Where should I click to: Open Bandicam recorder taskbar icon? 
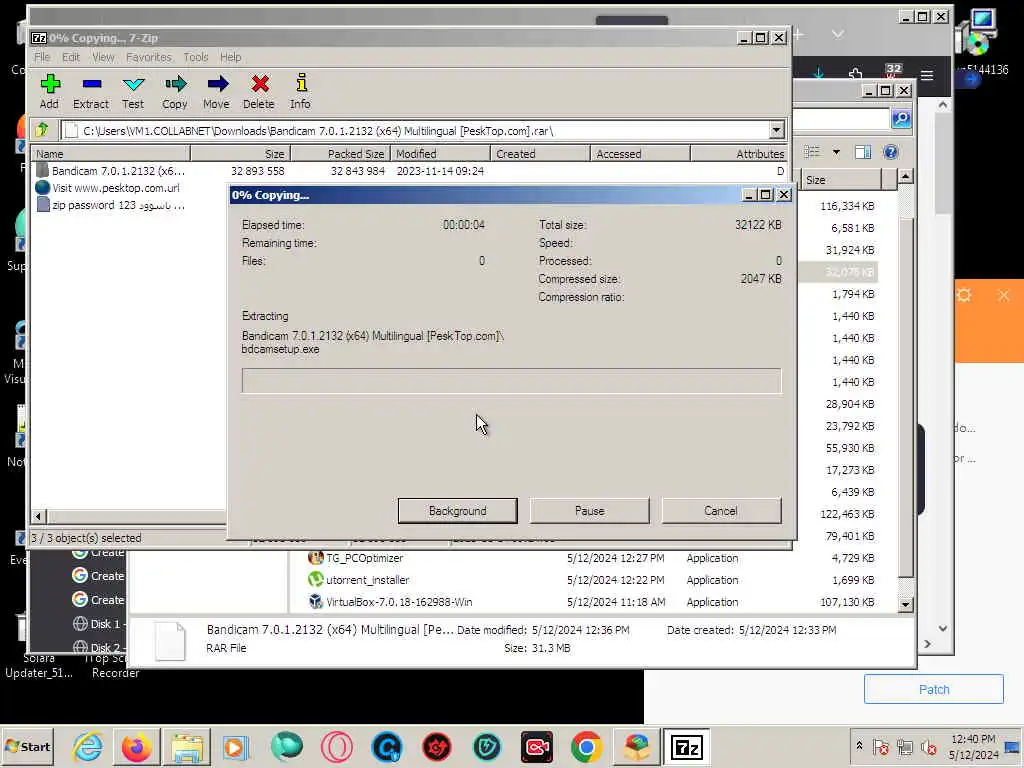click(x=537, y=746)
